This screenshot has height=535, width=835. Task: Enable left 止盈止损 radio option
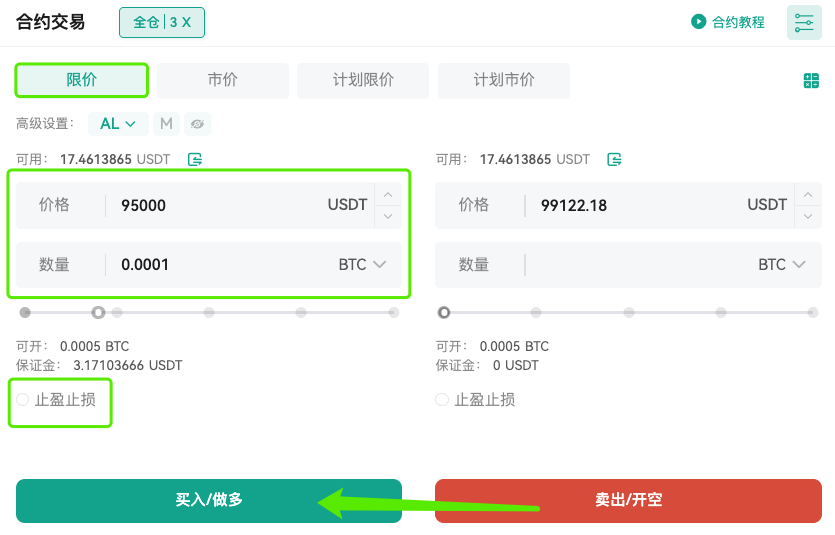pos(22,399)
